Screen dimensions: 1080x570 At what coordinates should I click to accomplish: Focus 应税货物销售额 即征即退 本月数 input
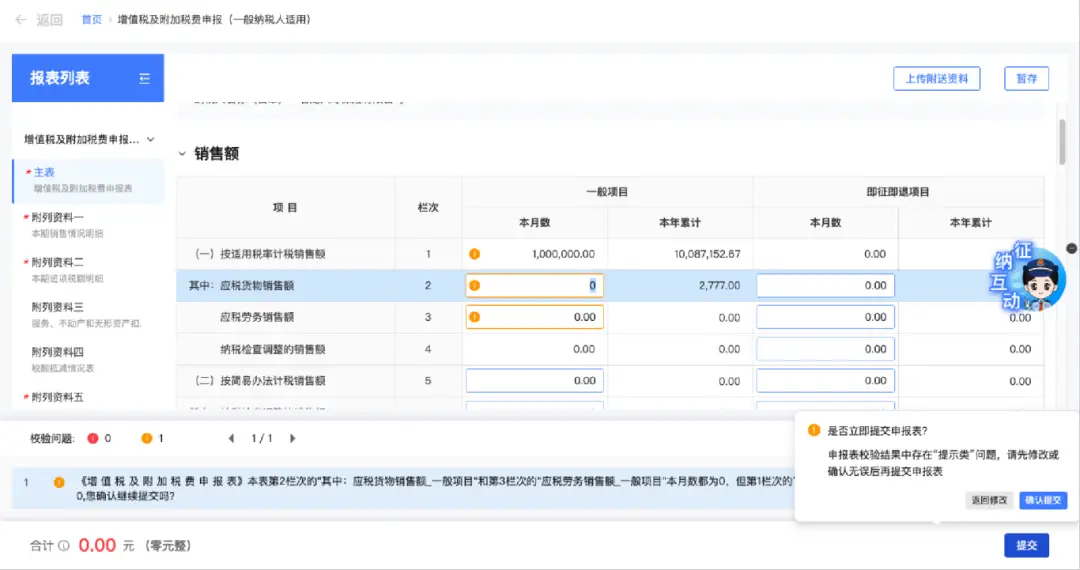(x=825, y=286)
